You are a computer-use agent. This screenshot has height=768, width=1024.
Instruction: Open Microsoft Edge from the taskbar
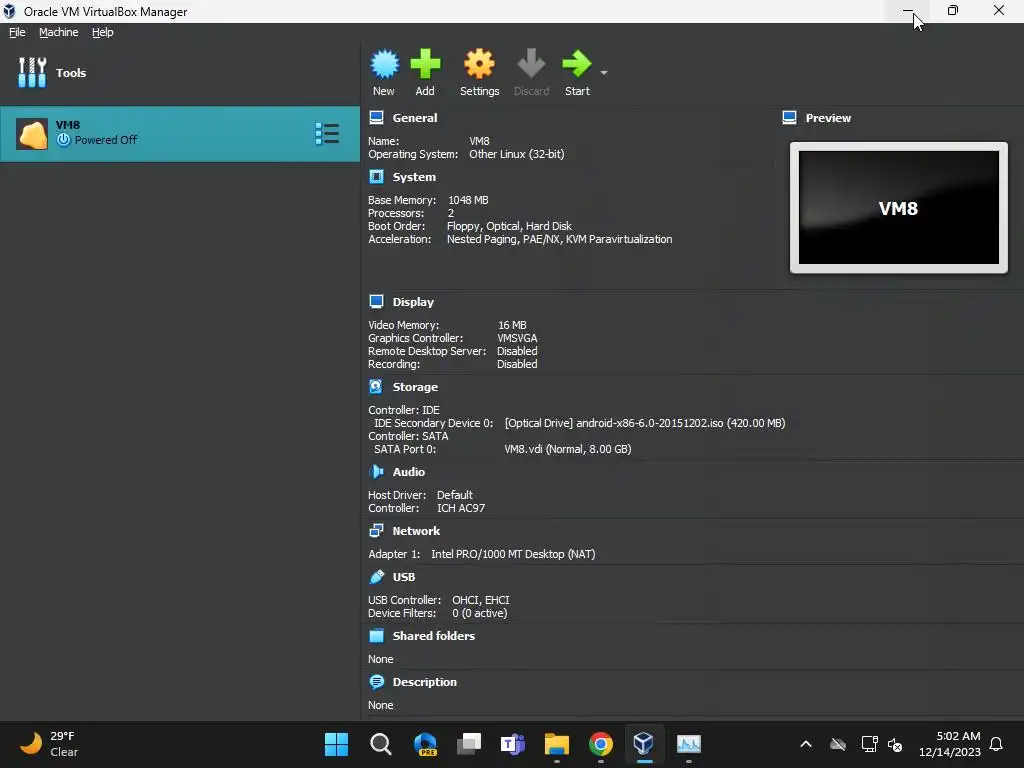pyautogui.click(x=425, y=744)
